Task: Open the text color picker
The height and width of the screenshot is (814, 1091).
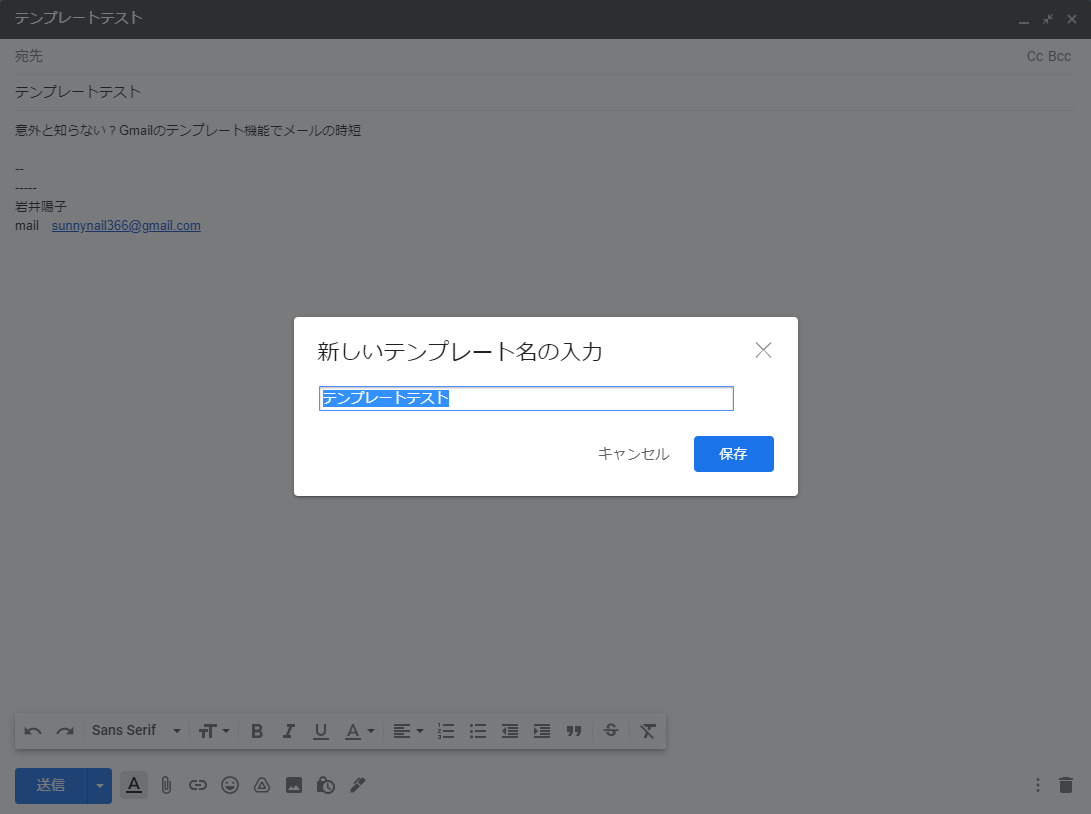Action: (359, 731)
